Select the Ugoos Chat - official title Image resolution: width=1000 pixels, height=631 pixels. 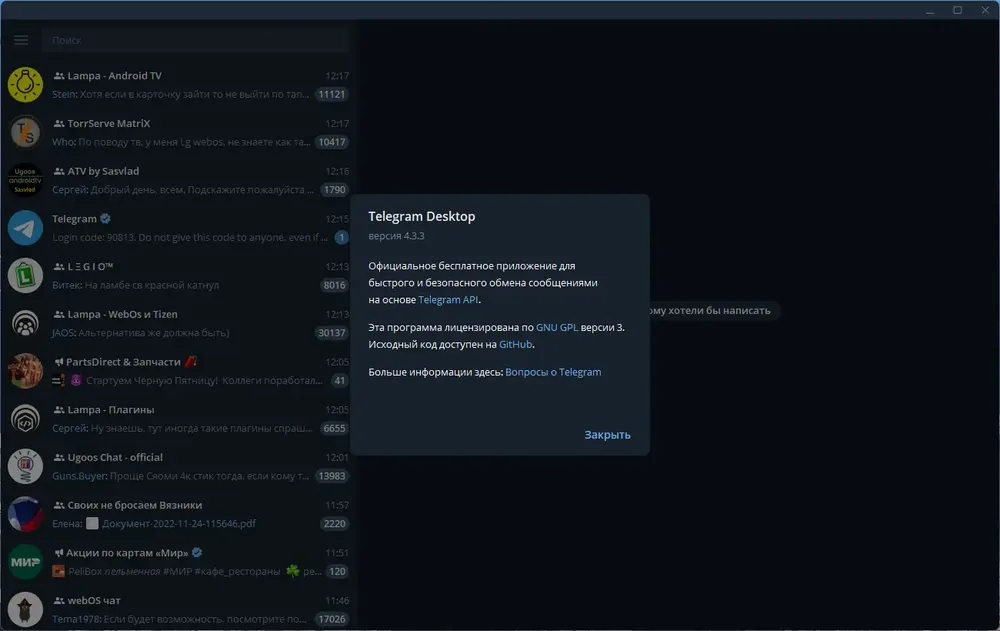click(x=115, y=457)
